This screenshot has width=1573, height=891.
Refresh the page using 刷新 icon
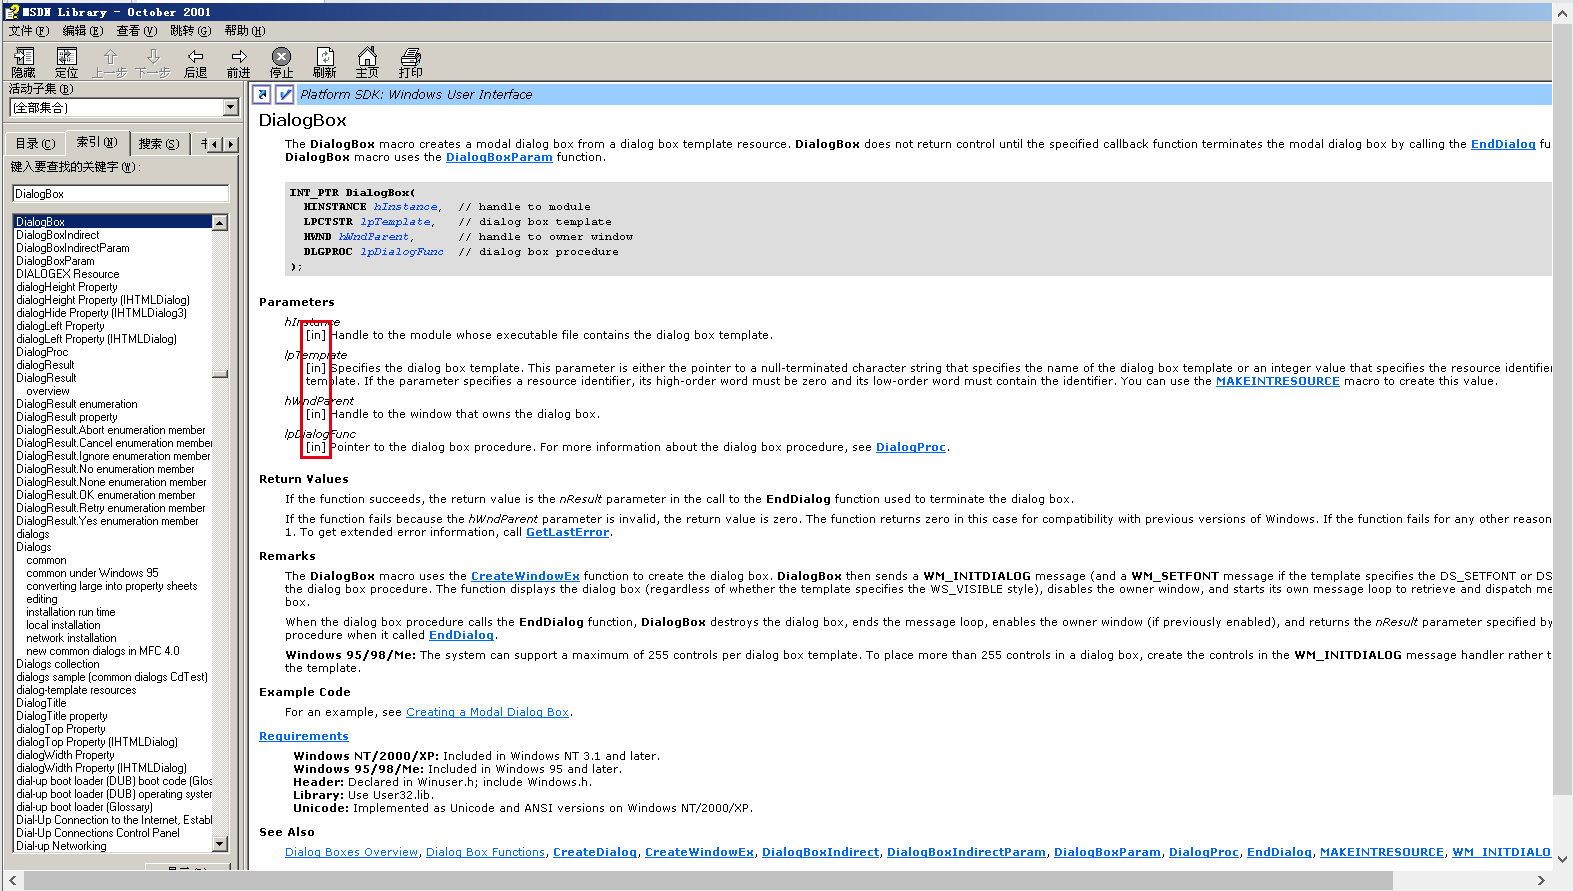click(x=324, y=62)
